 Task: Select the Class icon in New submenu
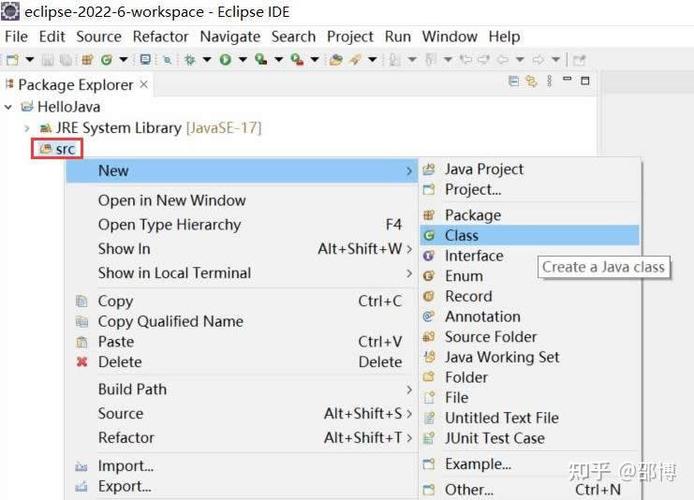(x=429, y=236)
